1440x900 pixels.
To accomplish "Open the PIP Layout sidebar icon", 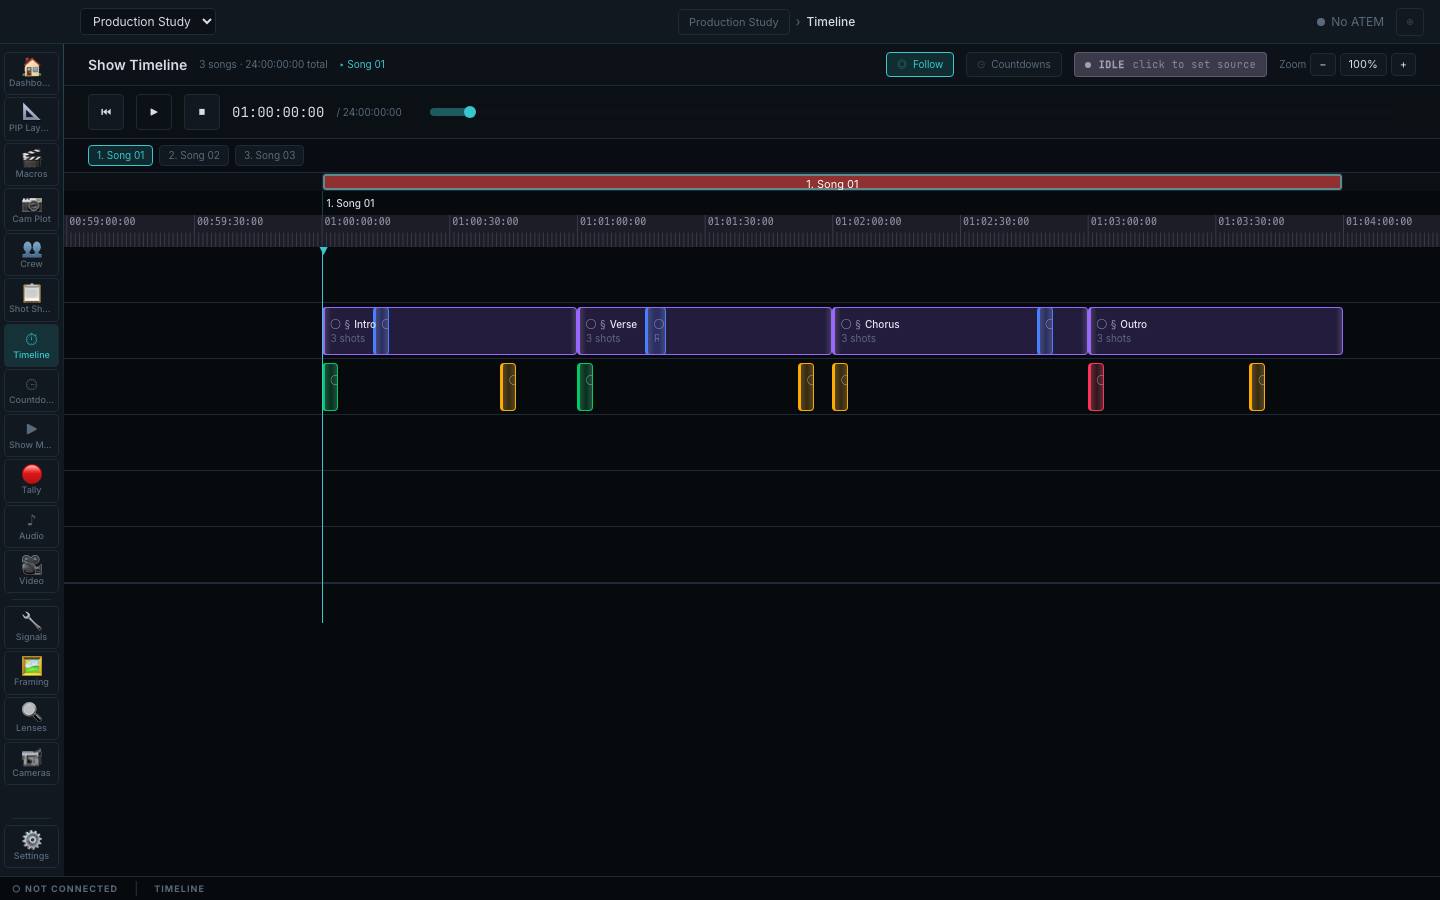I will tap(31, 118).
